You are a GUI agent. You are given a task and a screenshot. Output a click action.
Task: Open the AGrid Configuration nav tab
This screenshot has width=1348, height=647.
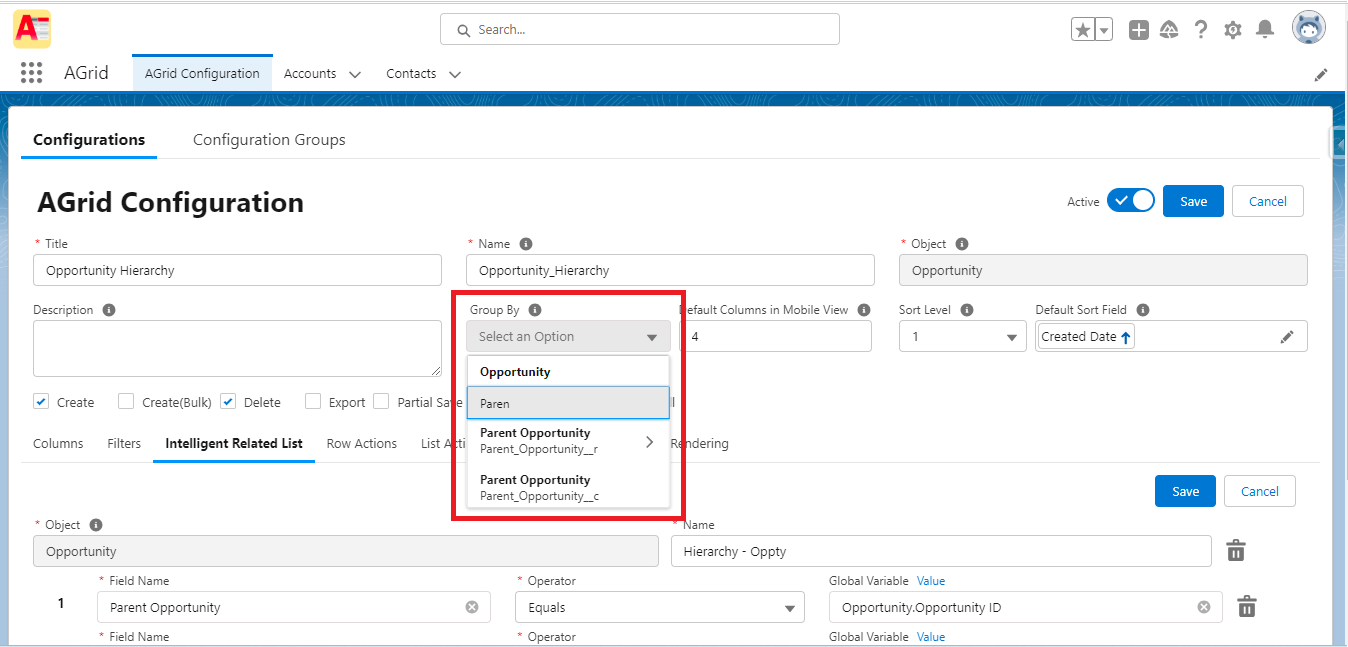point(202,74)
